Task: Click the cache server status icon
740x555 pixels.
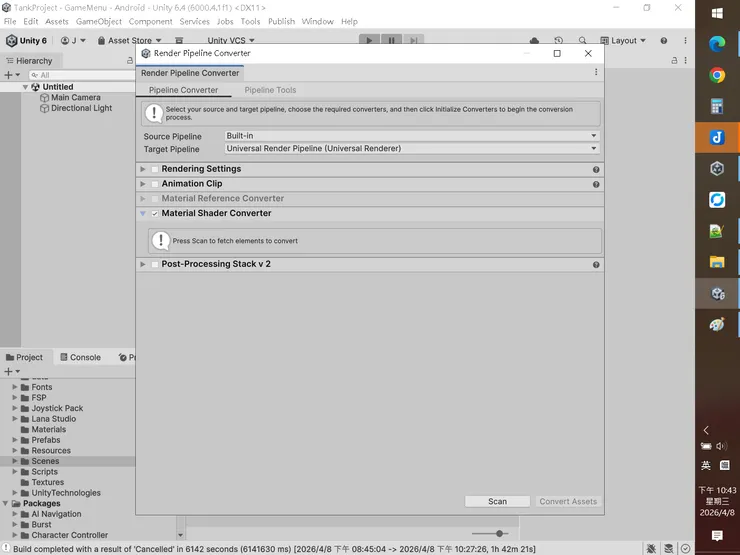Action: (668, 548)
